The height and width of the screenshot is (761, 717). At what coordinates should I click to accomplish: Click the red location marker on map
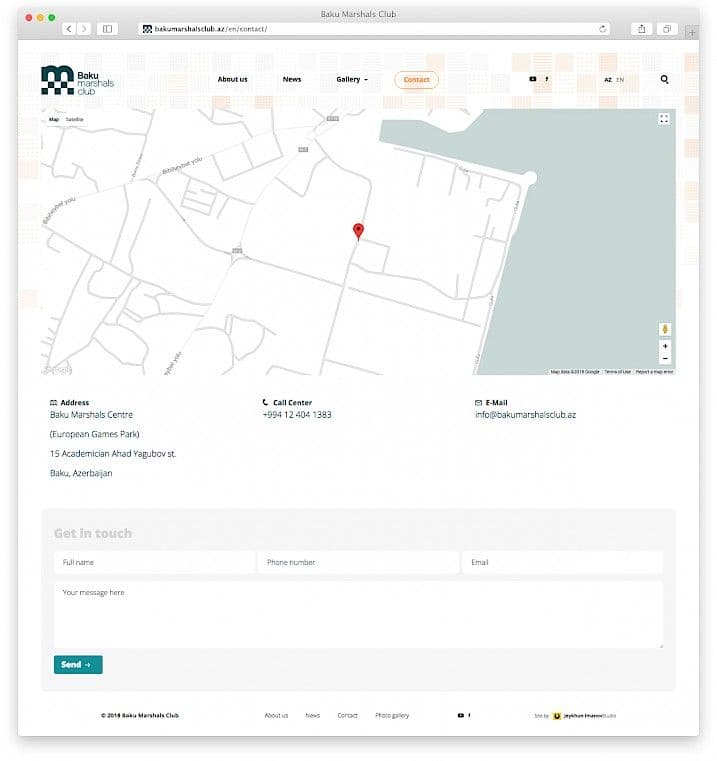click(x=358, y=231)
